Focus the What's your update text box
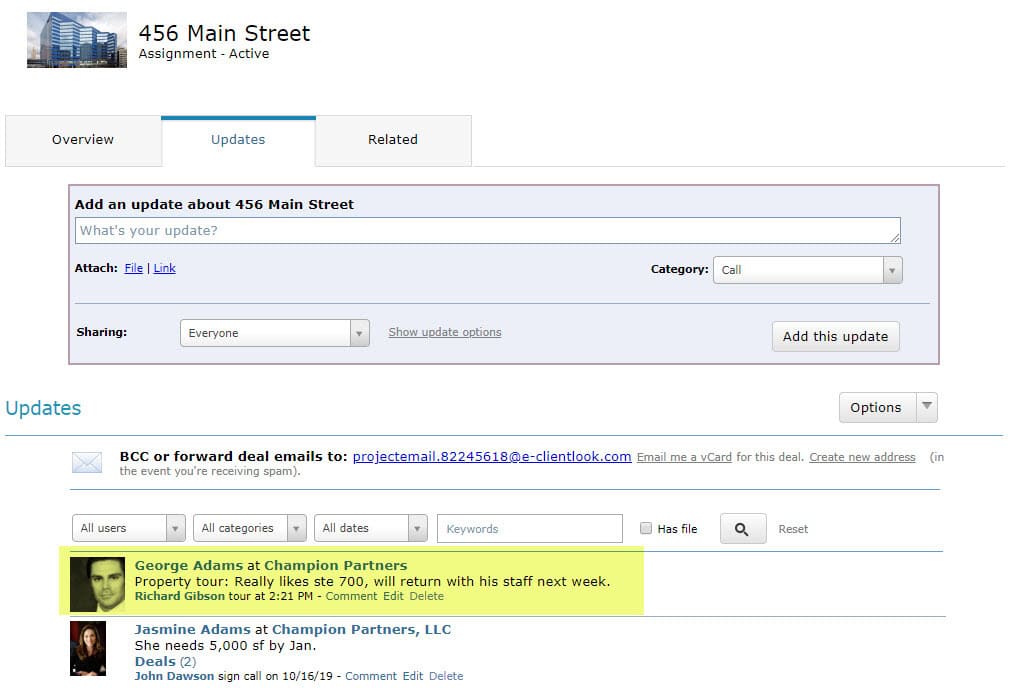 point(488,231)
